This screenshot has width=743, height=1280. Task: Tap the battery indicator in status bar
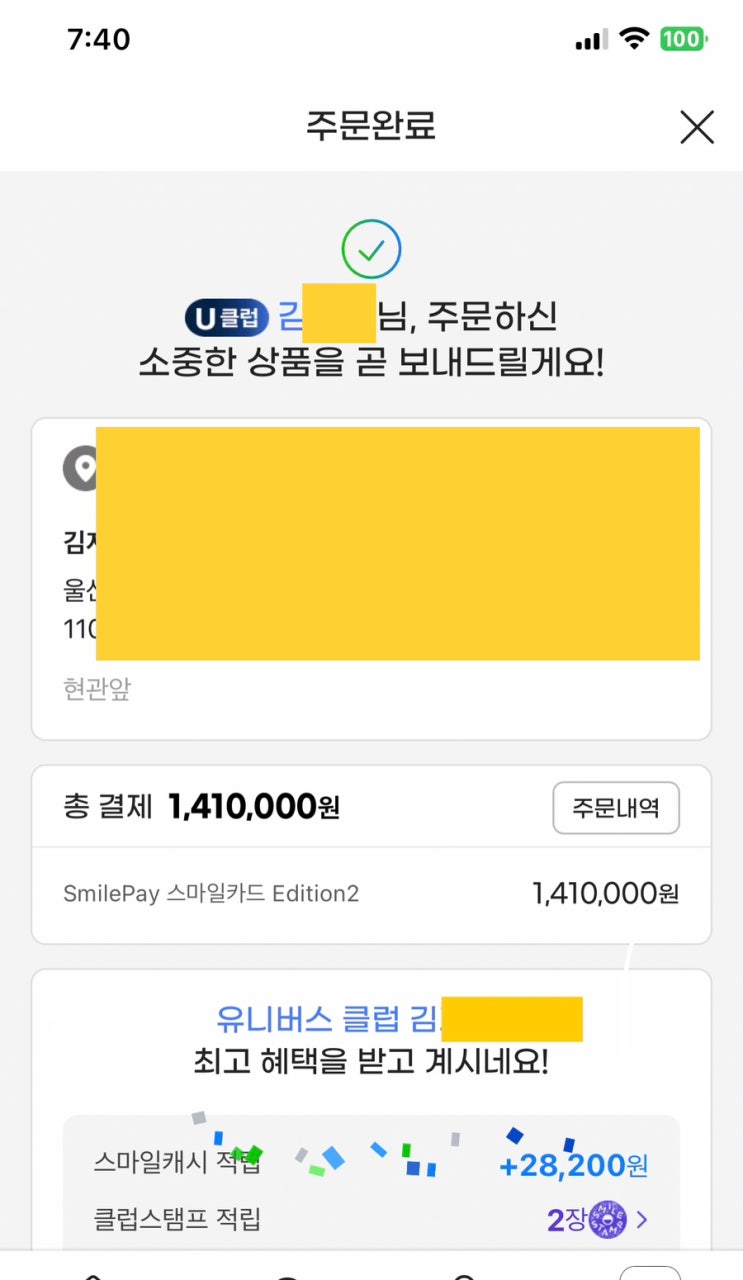[683, 39]
